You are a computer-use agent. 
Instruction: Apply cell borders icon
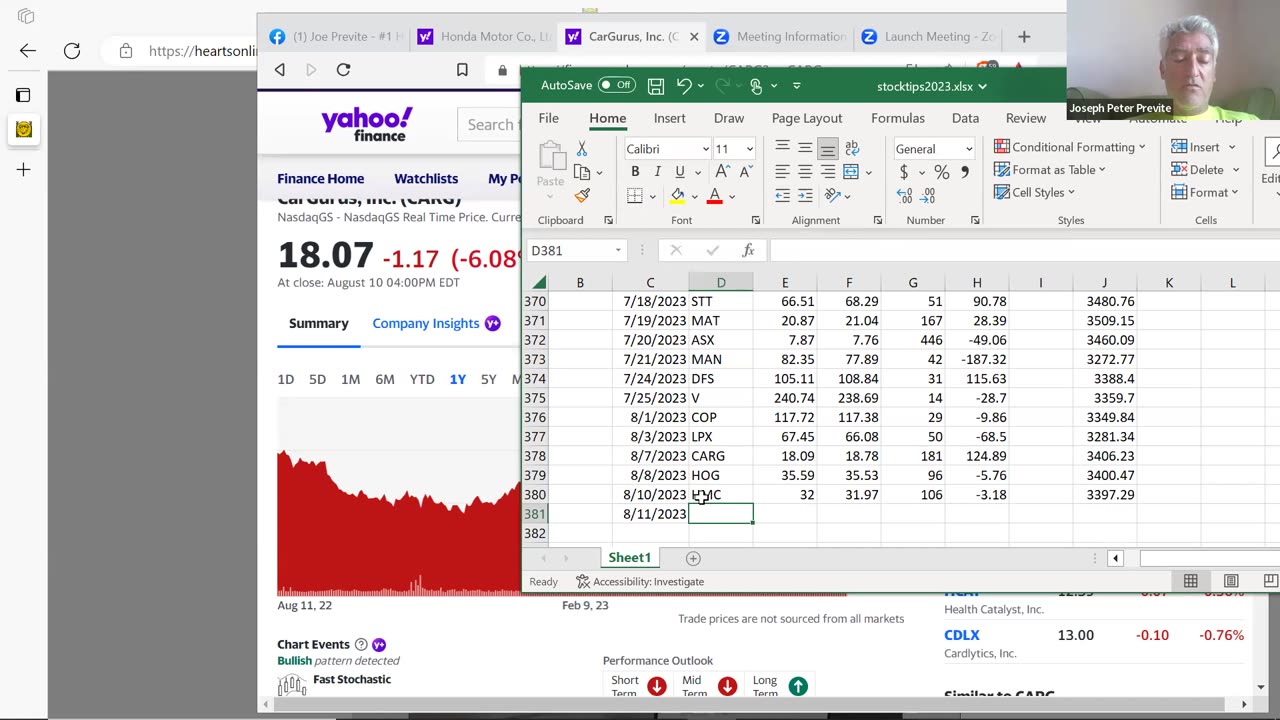click(635, 196)
